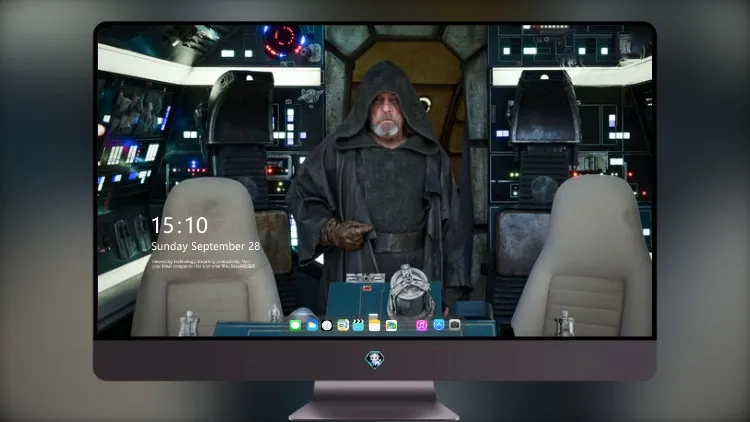Open the pink Music app in dock
The image size is (750, 422).
click(x=421, y=325)
